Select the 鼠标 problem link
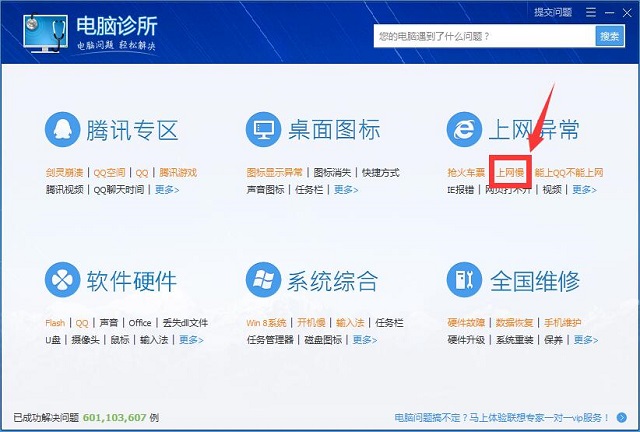The width and height of the screenshot is (640, 432). tap(120, 340)
